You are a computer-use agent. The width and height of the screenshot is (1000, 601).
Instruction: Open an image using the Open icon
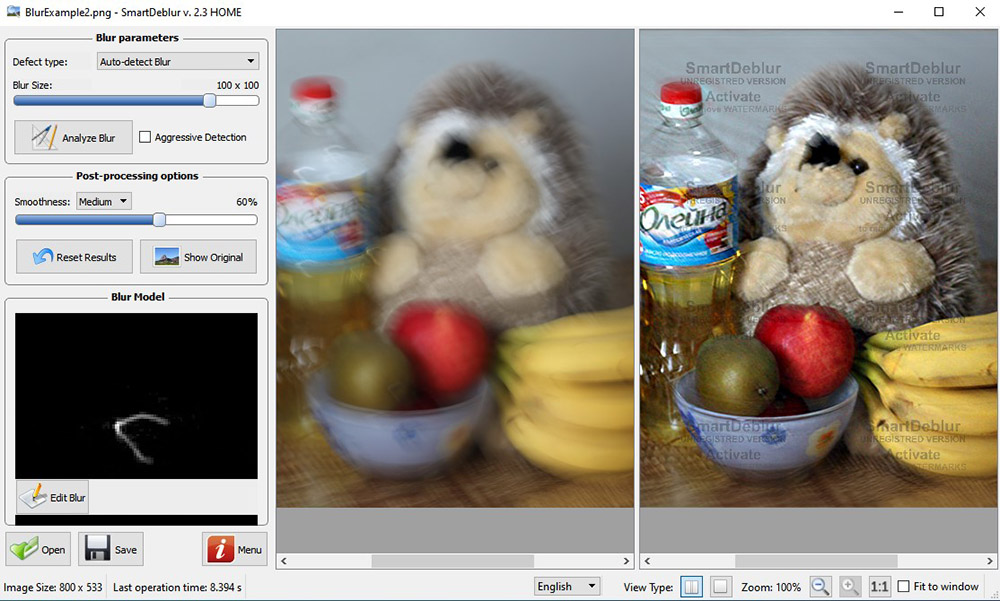pyautogui.click(x=23, y=549)
